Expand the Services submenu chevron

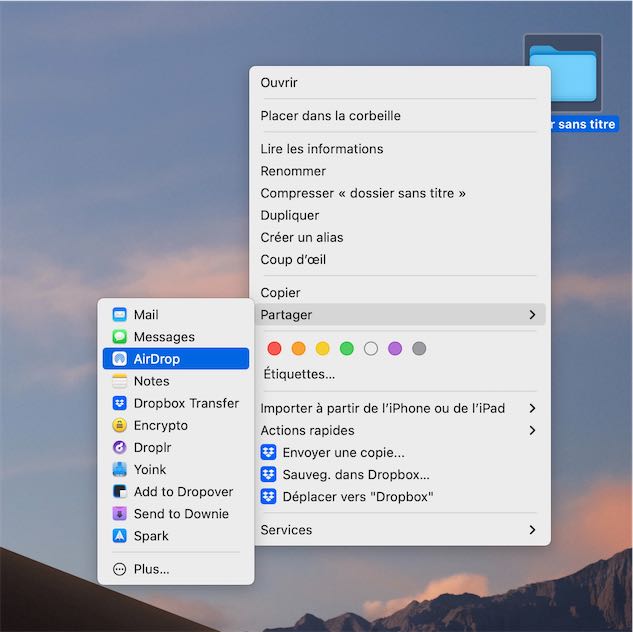coord(532,530)
